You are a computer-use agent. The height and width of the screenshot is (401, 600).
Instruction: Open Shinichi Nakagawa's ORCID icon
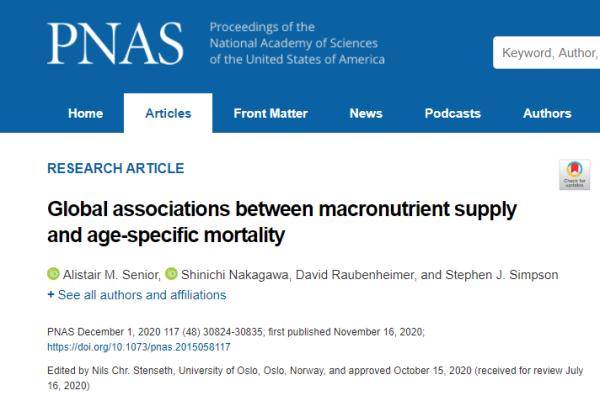tap(171, 274)
